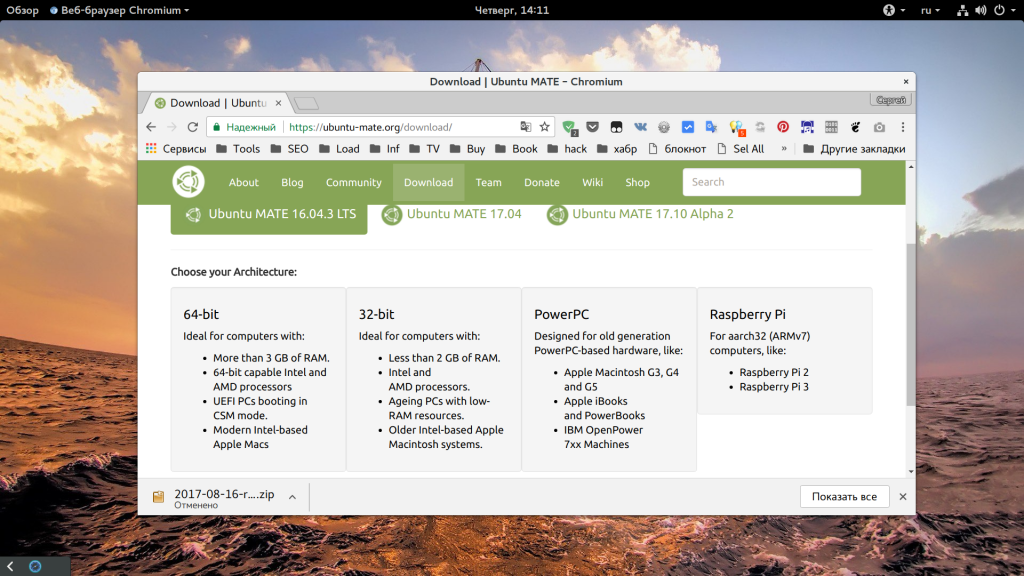Select the 32-bit architecture heading

click(376, 314)
